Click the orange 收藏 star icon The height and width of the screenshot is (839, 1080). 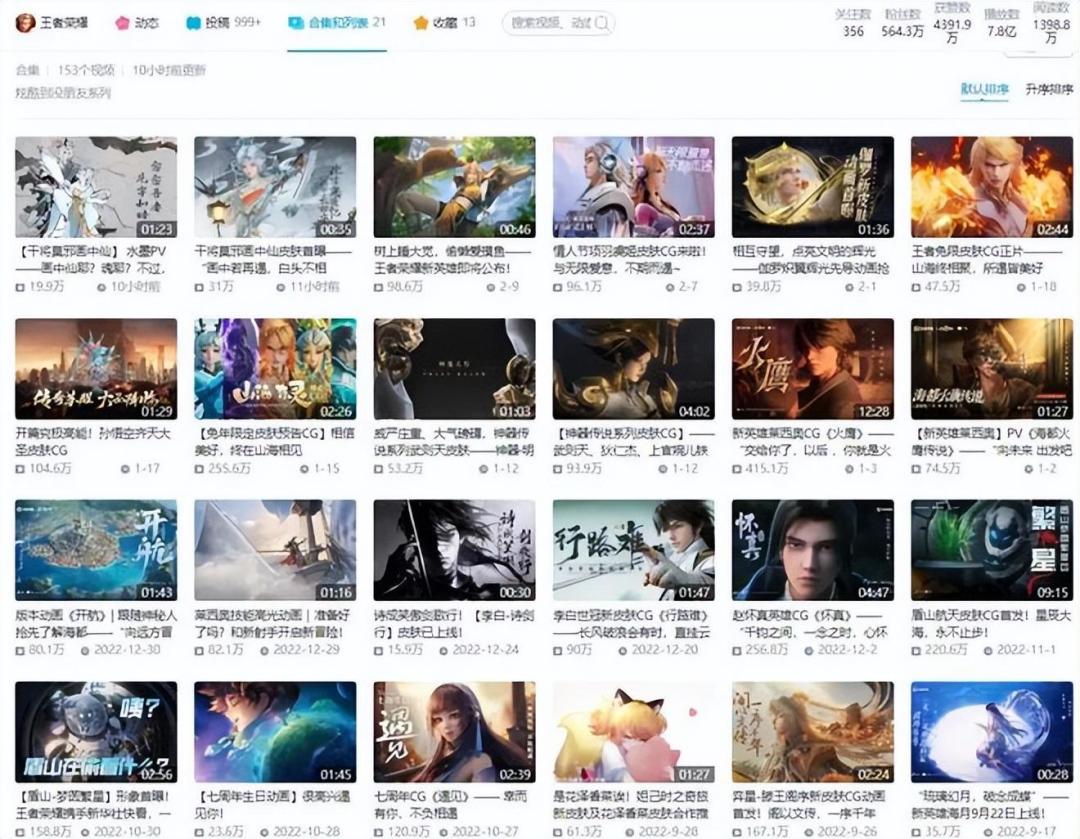tap(420, 23)
